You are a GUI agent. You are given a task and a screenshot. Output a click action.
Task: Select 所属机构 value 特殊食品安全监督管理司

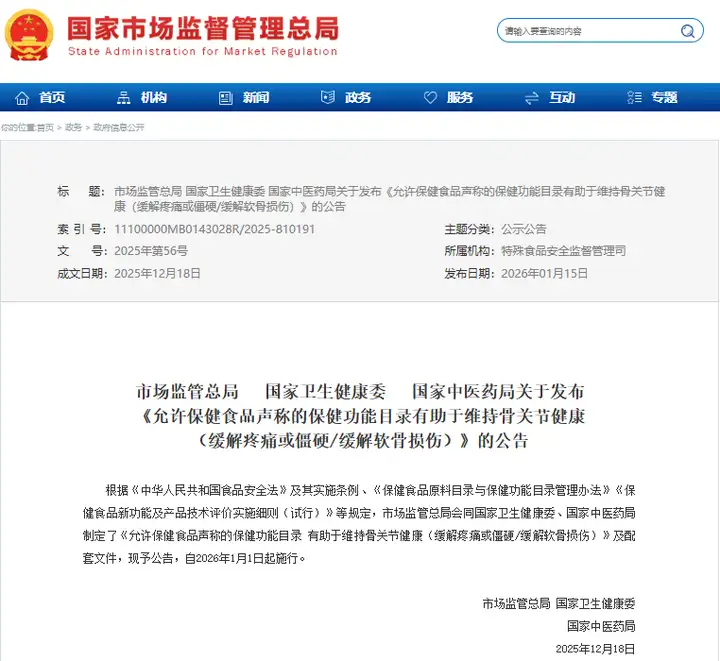(x=563, y=251)
